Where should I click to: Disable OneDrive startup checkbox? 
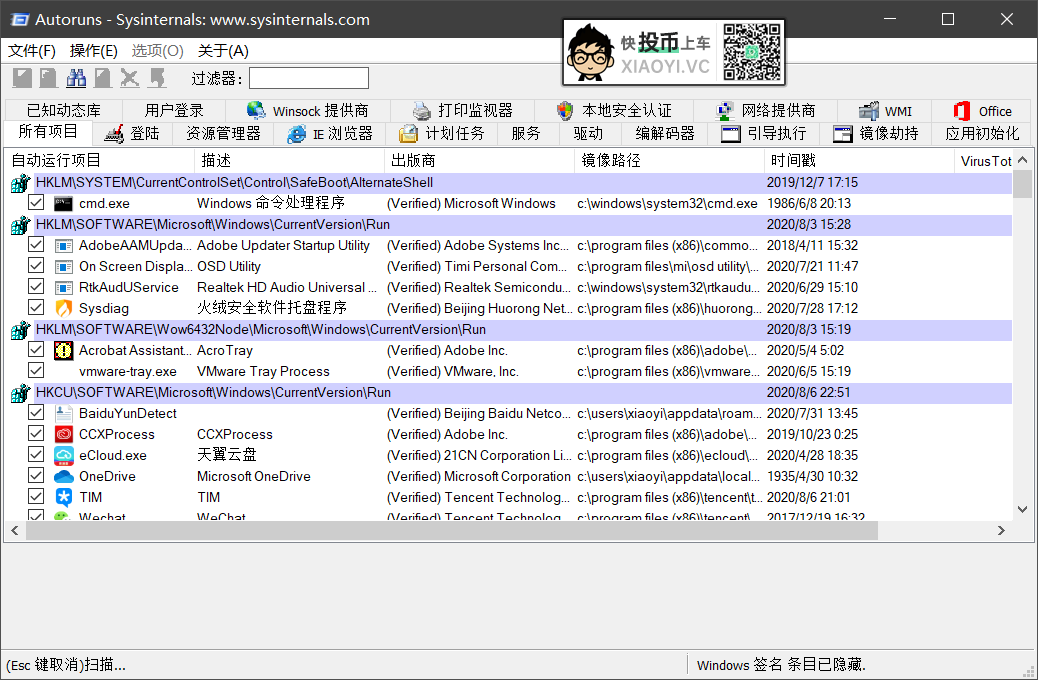point(36,475)
